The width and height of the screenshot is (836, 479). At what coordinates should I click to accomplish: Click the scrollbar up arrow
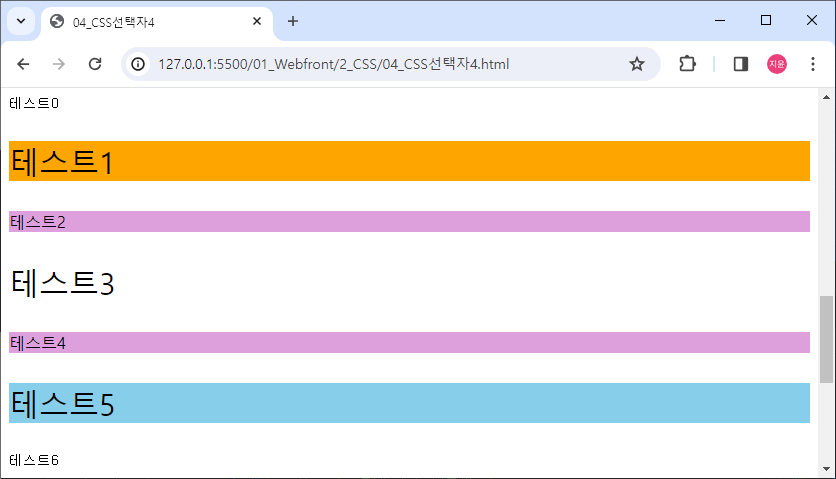pos(826,97)
